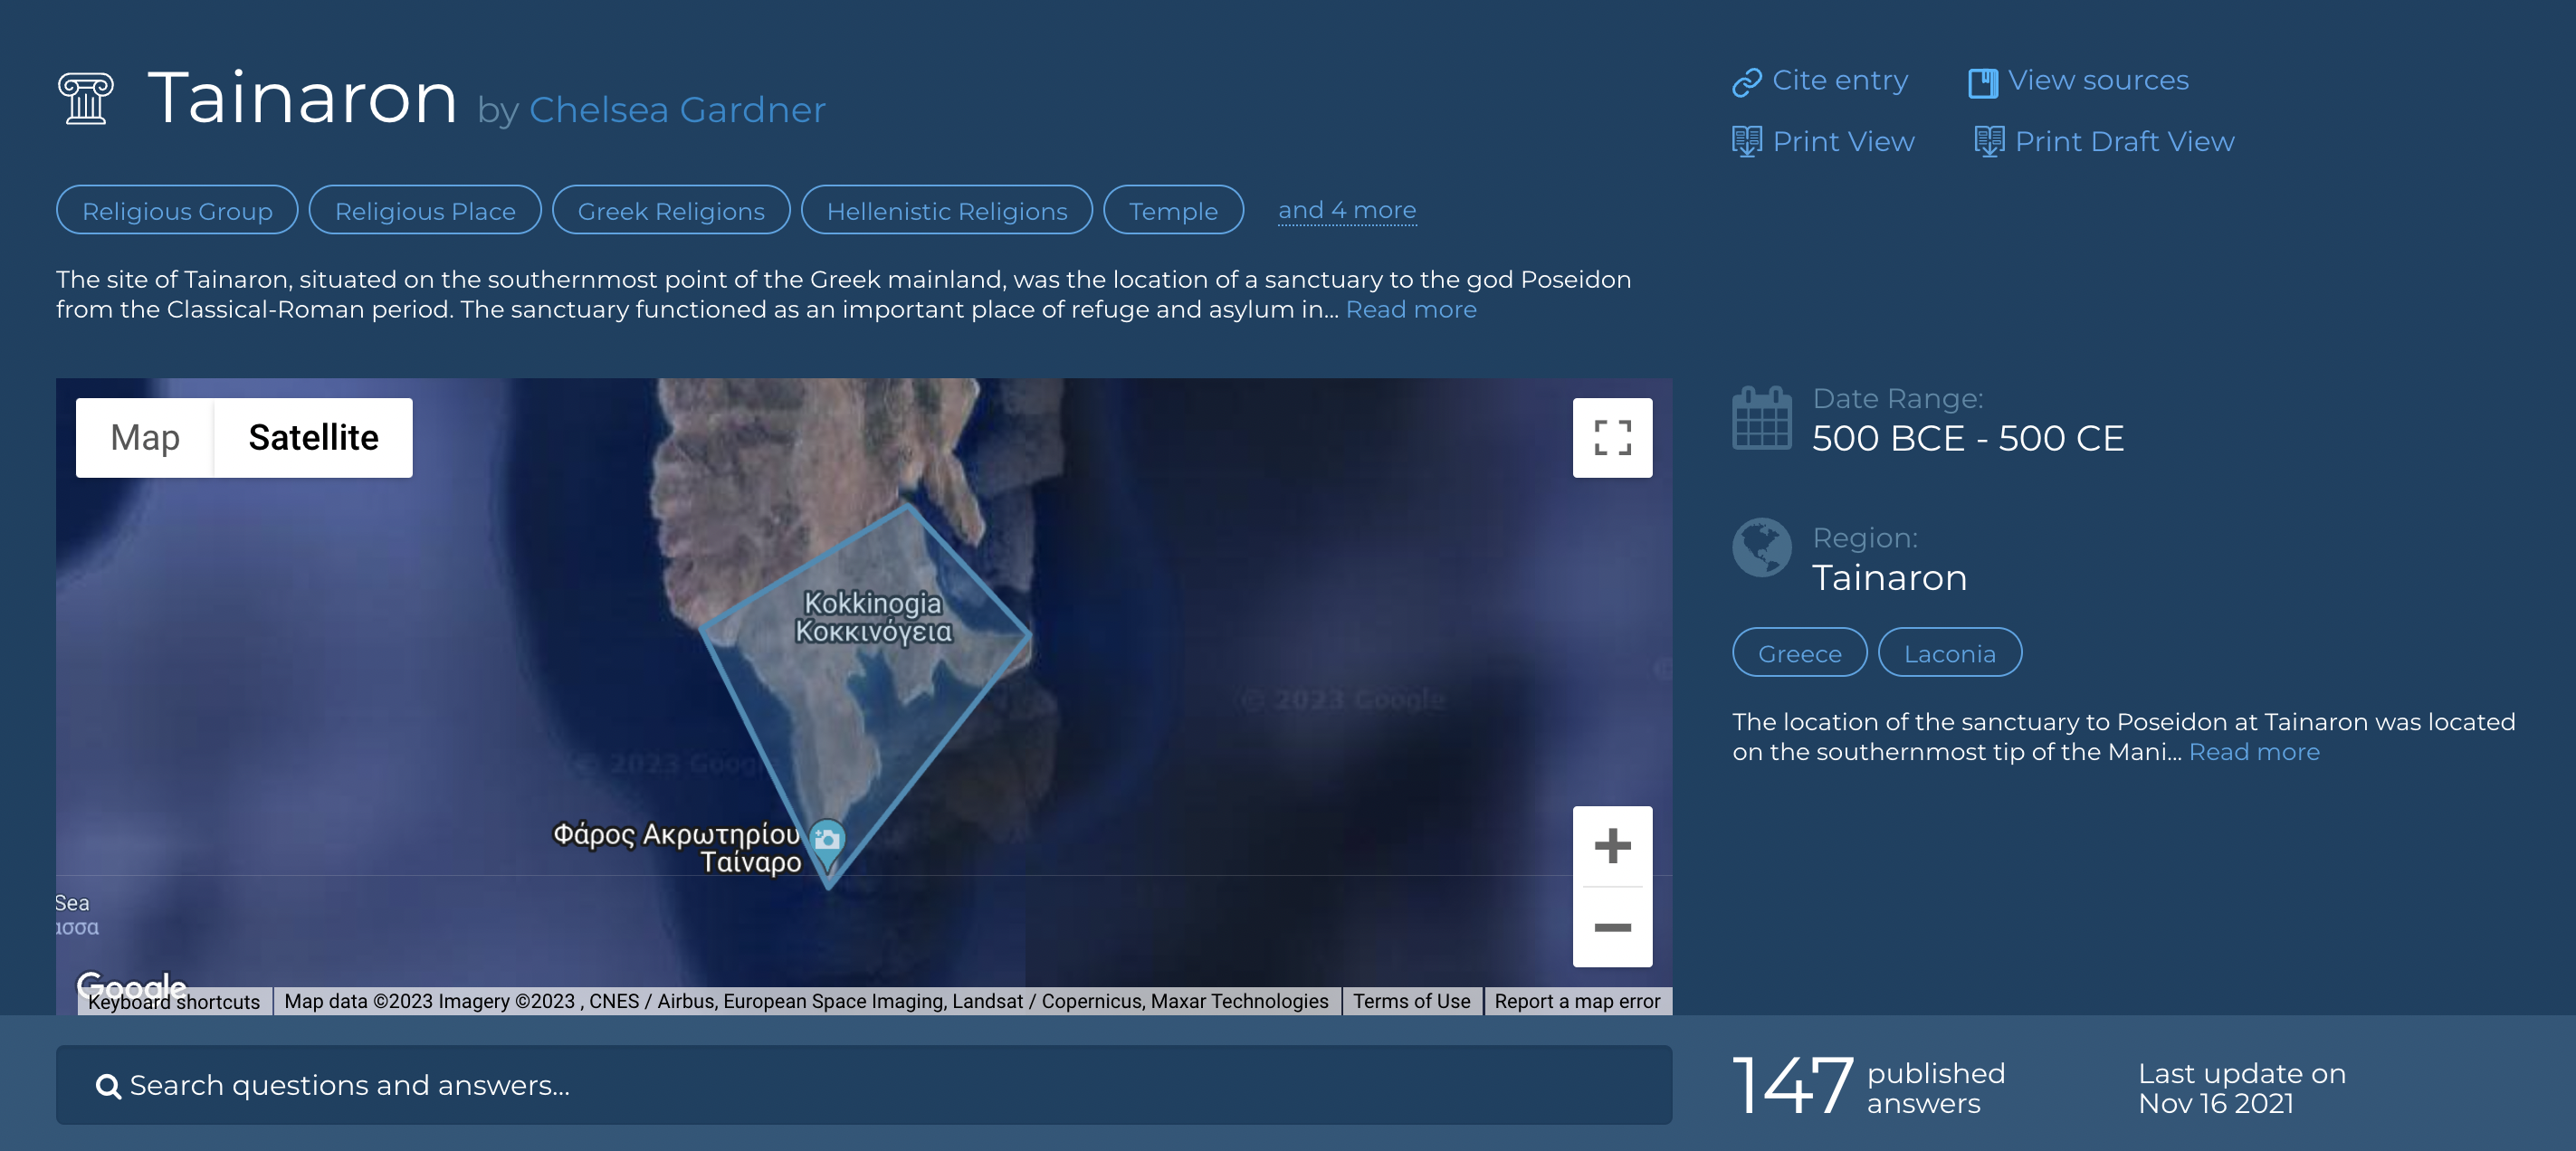Click the Print View icon
Image resolution: width=2576 pixels, height=1151 pixels.
tap(1746, 142)
